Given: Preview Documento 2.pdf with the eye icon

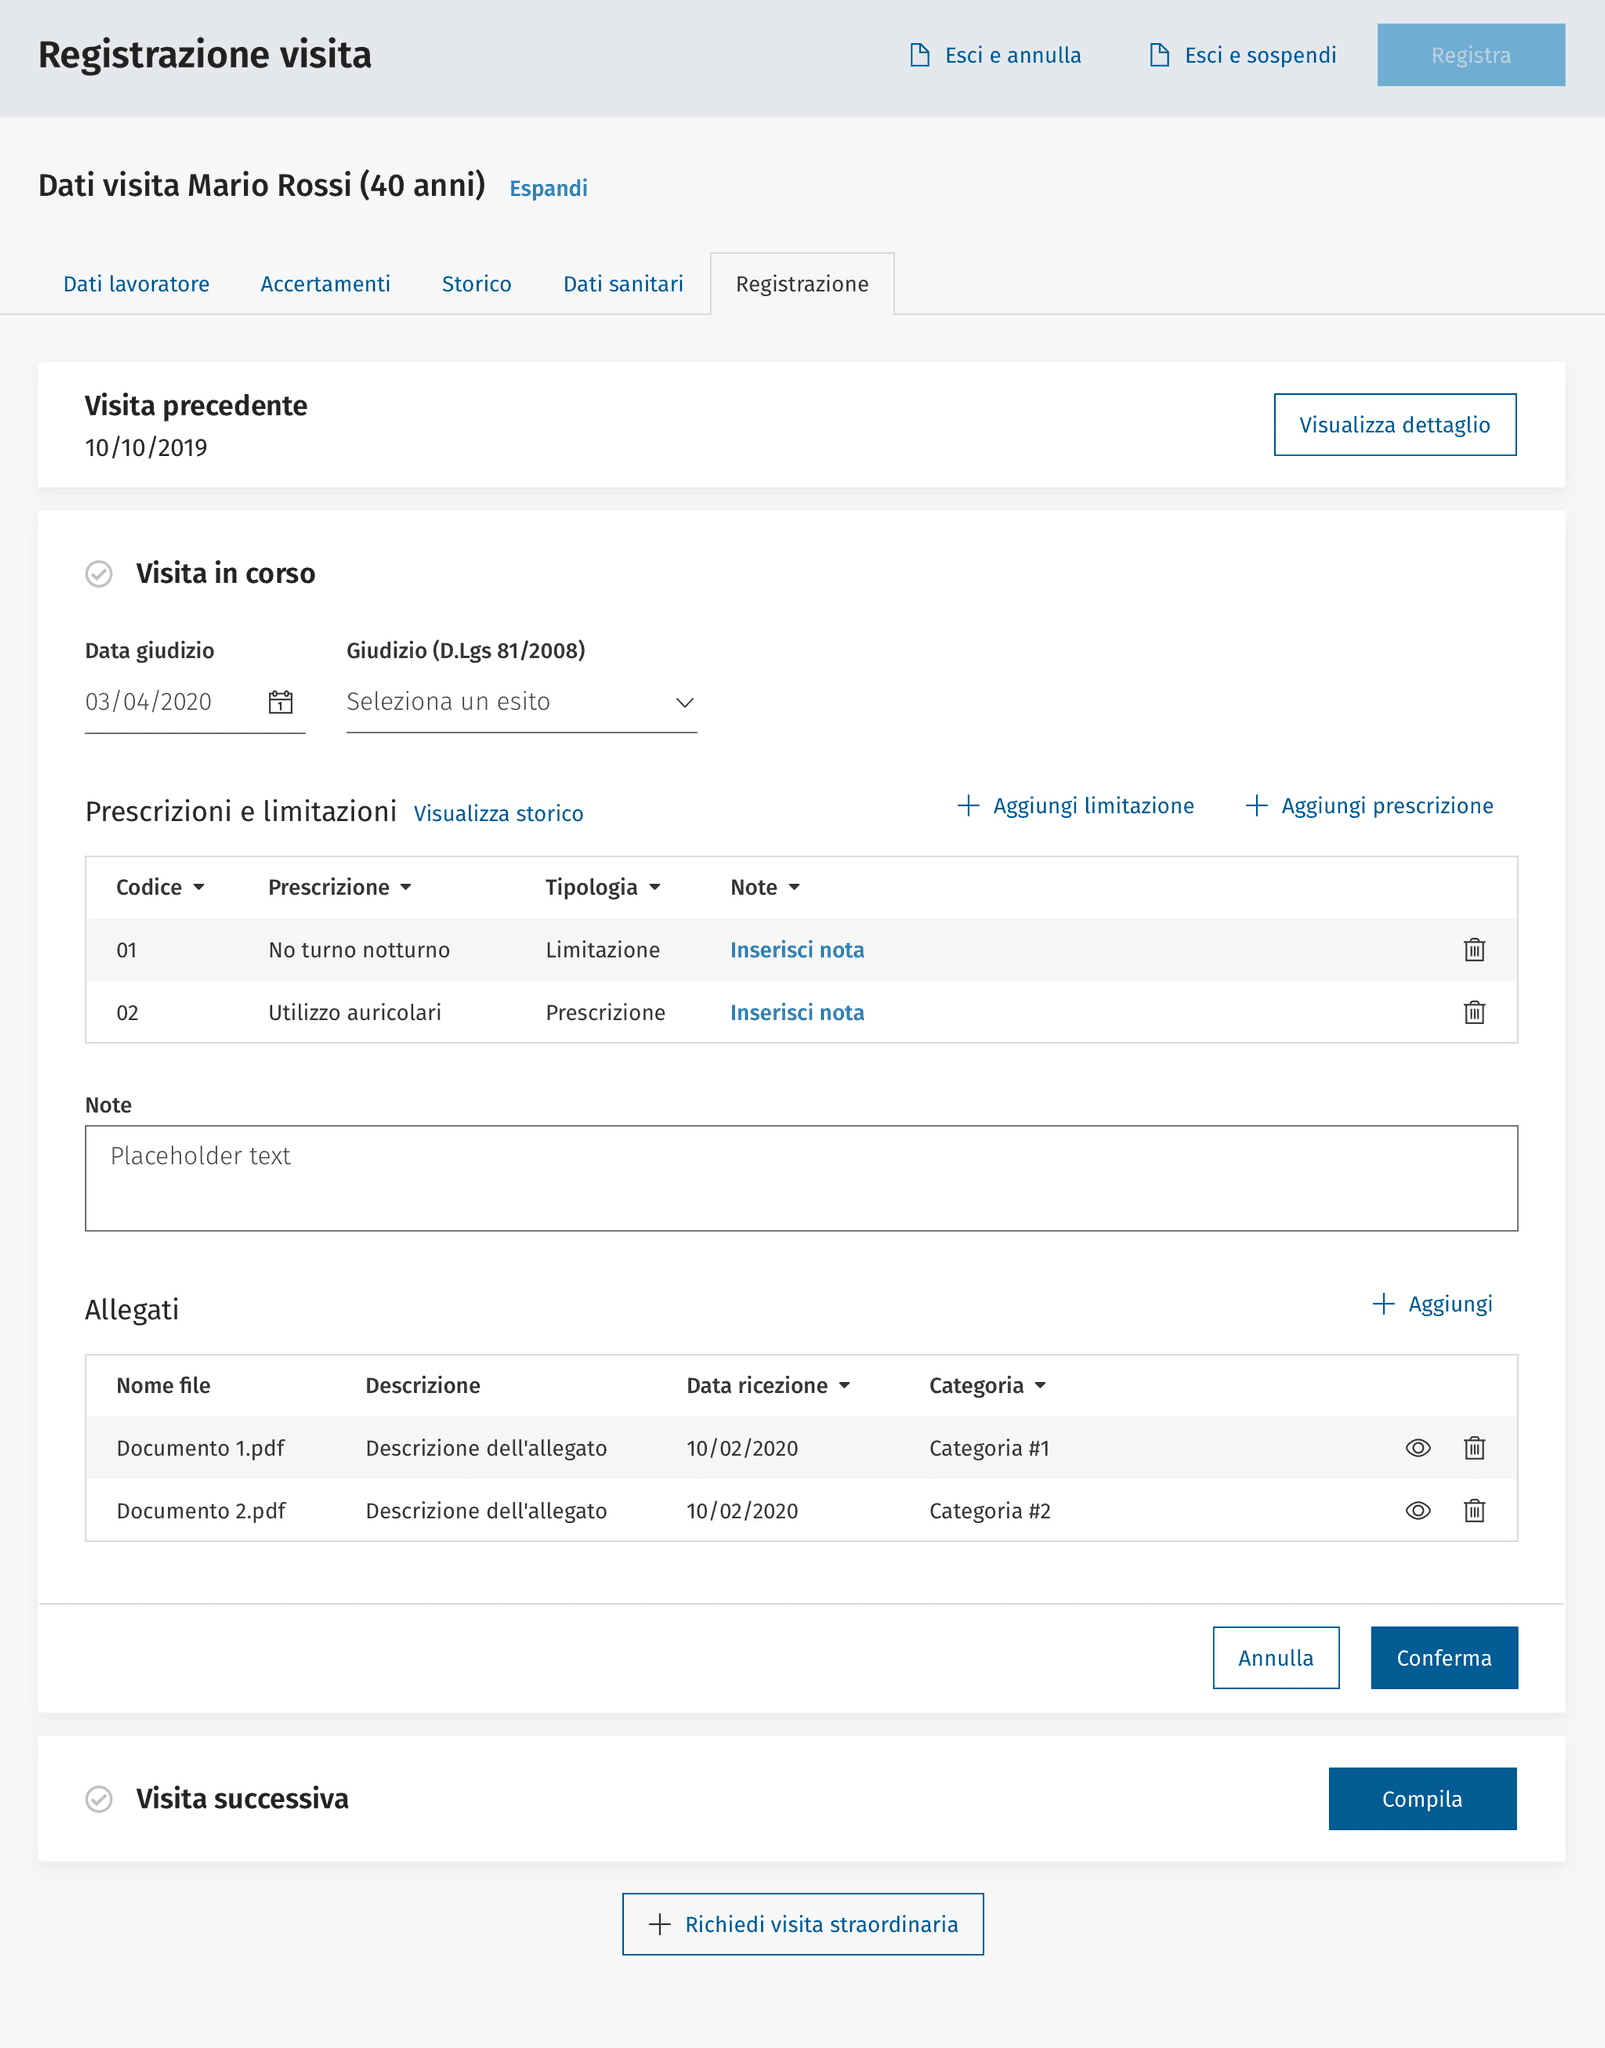Looking at the screenshot, I should pyautogui.click(x=1418, y=1511).
